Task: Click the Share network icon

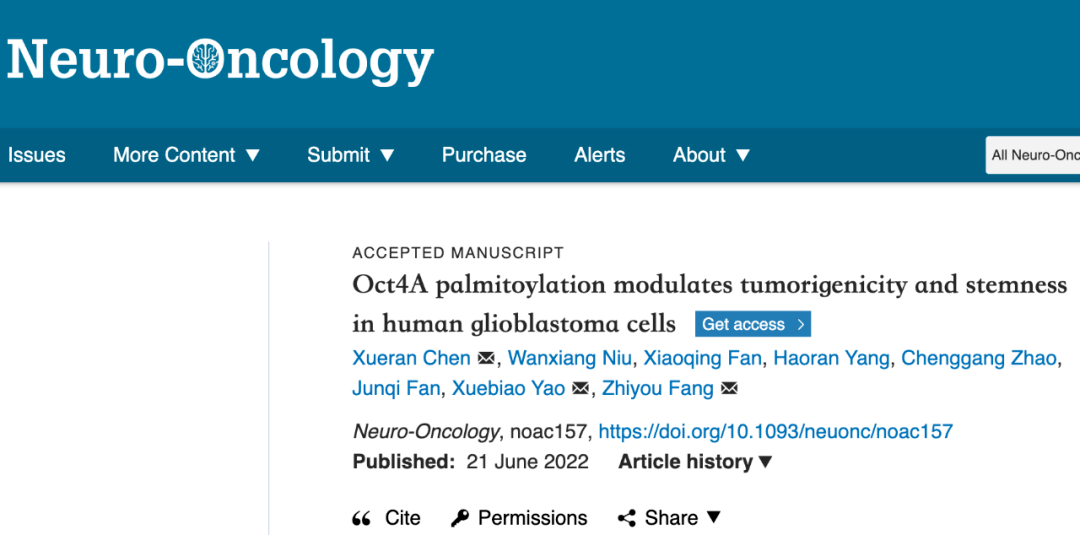Action: click(x=627, y=518)
